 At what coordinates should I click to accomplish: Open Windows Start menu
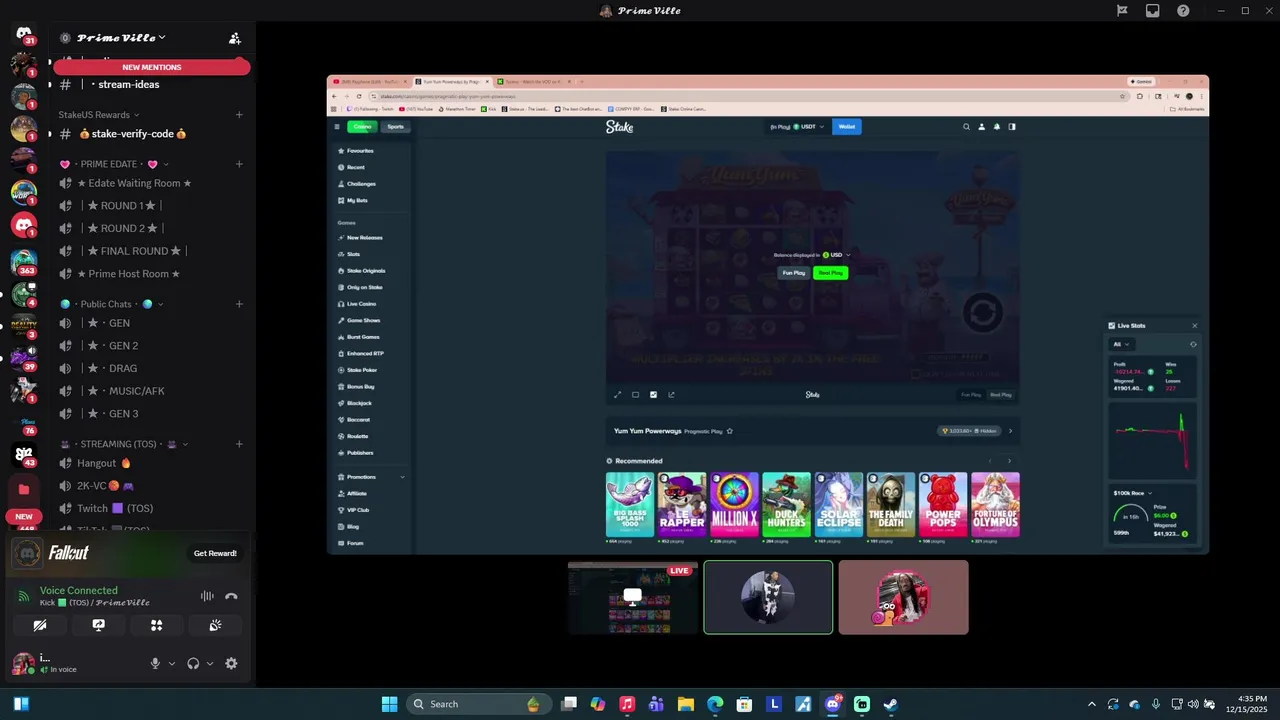pos(390,704)
